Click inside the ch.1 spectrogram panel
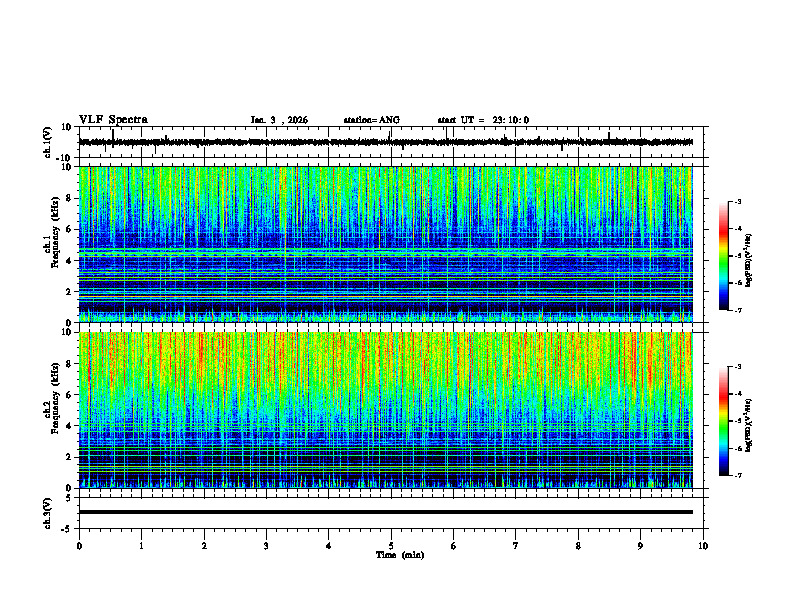Screen dimensions: 792x612 click(x=386, y=244)
